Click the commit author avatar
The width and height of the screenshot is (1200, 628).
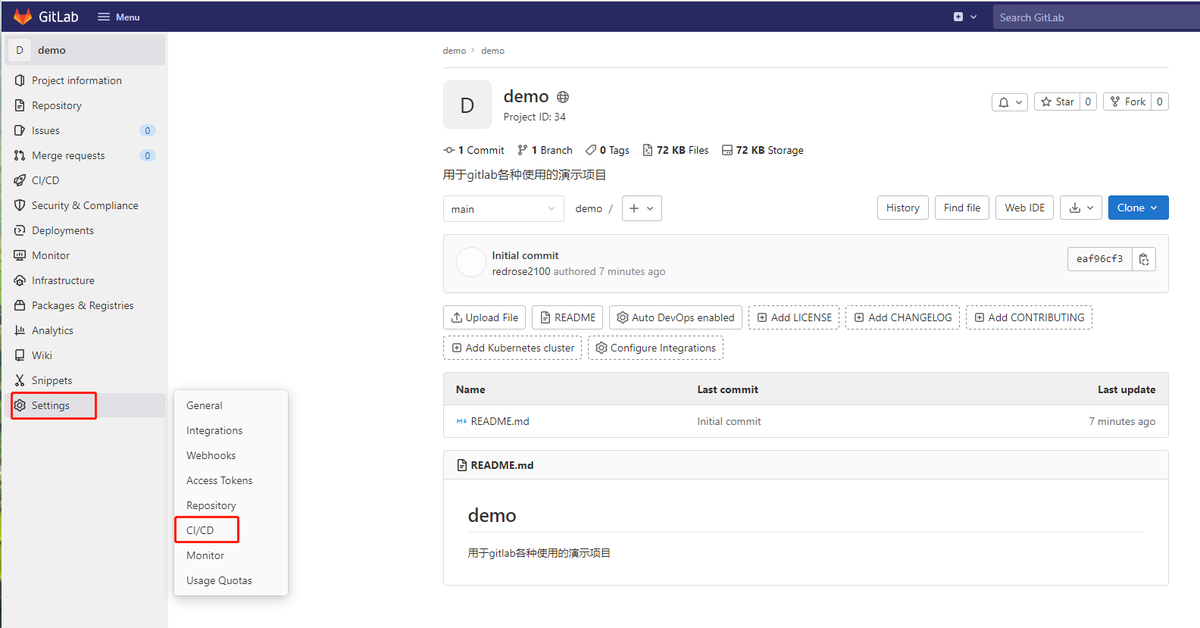pos(471,263)
